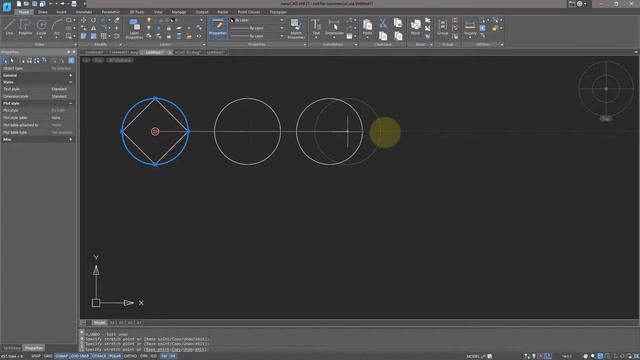Click the Rotate tool in Modify panel
The width and height of the screenshot is (640, 360).
[x=93, y=20]
